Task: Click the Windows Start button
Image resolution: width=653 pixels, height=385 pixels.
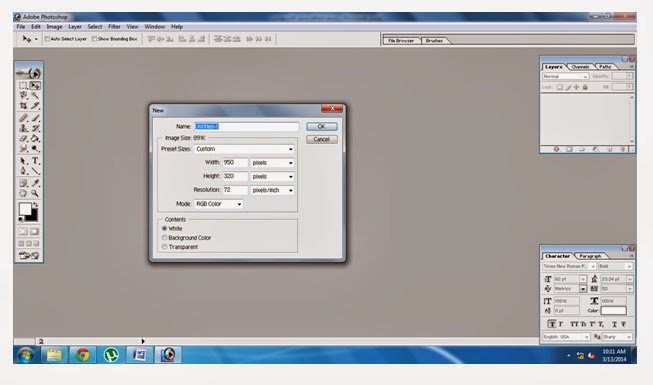Action: click(x=25, y=355)
